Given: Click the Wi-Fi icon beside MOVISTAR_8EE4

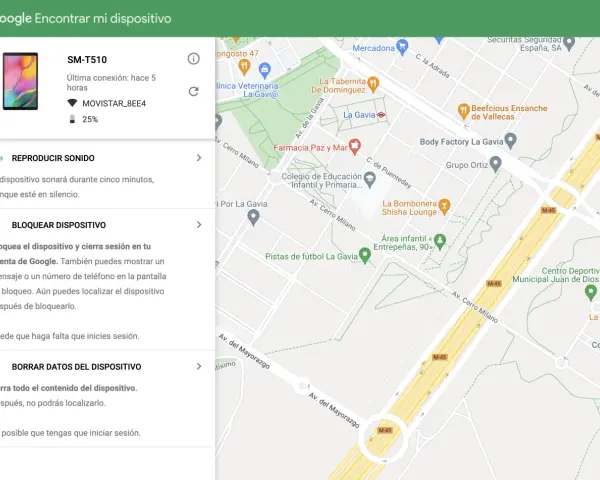Looking at the screenshot, I should (72, 103).
